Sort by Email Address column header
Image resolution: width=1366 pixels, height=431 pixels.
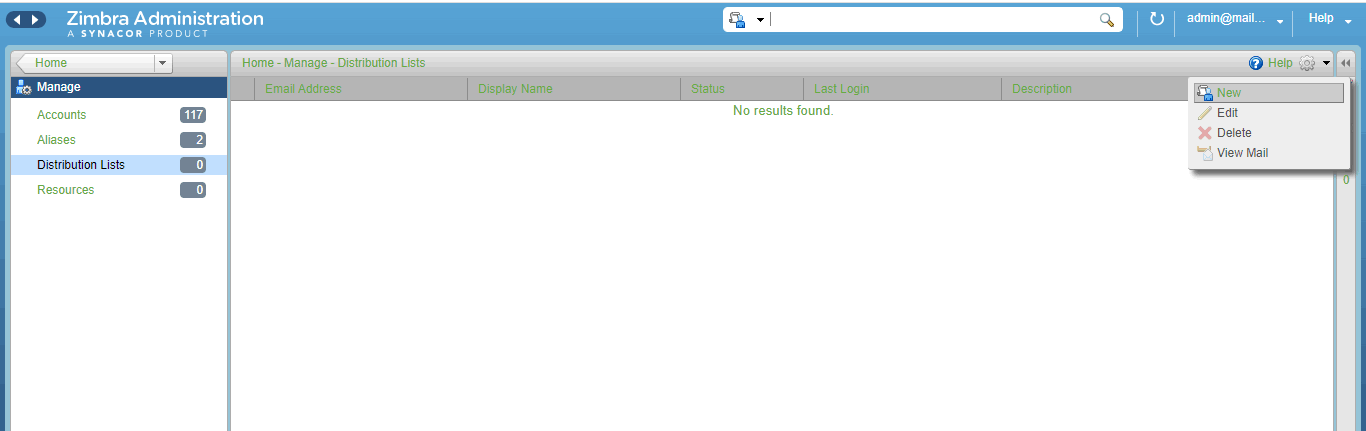[360, 89]
